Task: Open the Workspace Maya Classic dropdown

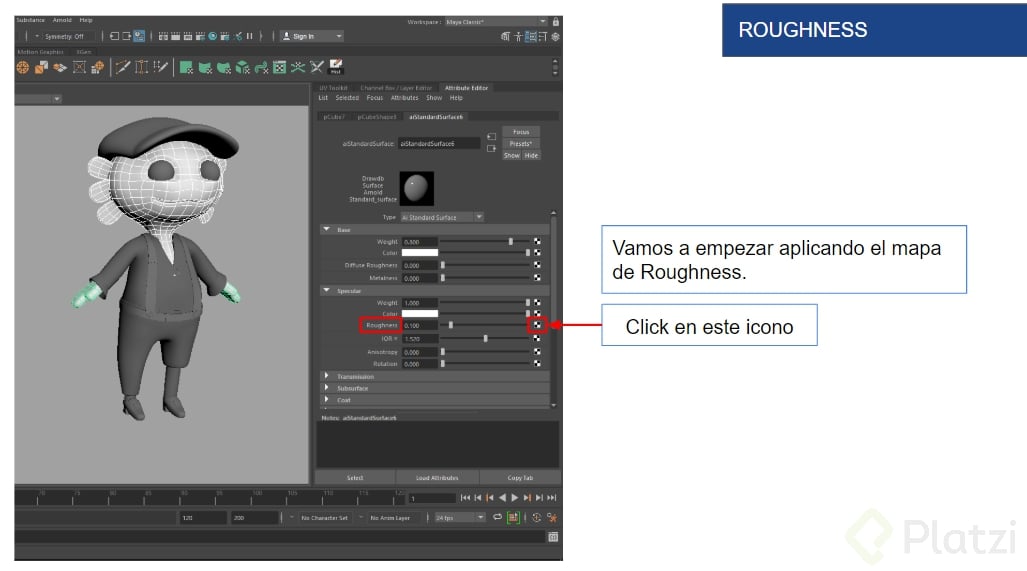Action: (x=496, y=22)
